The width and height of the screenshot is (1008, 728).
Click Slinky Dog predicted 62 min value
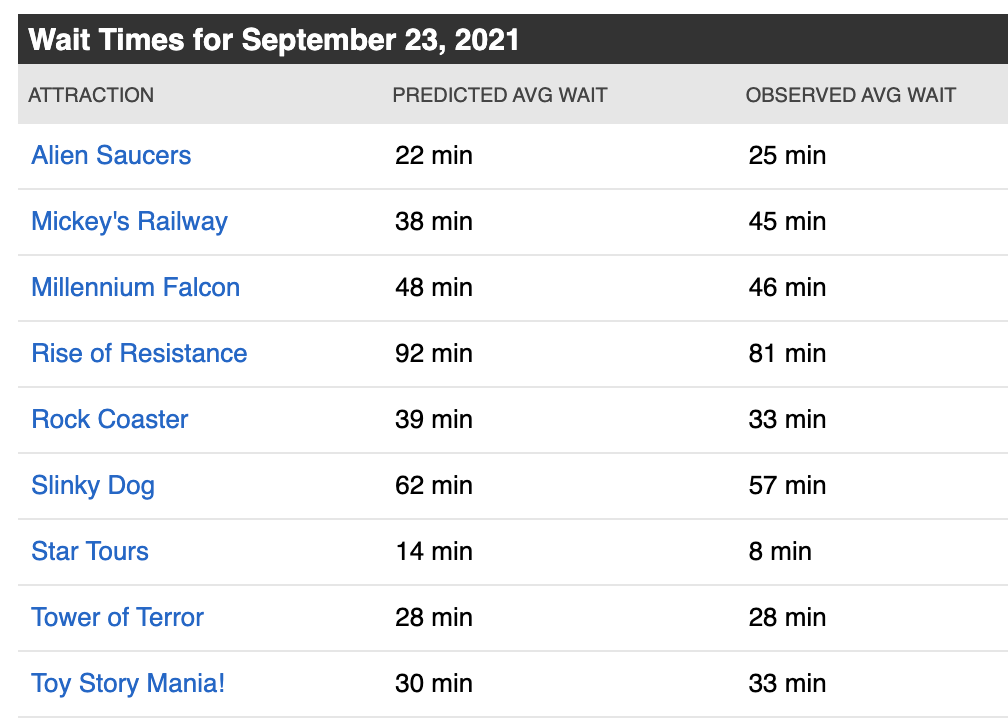[x=434, y=485]
